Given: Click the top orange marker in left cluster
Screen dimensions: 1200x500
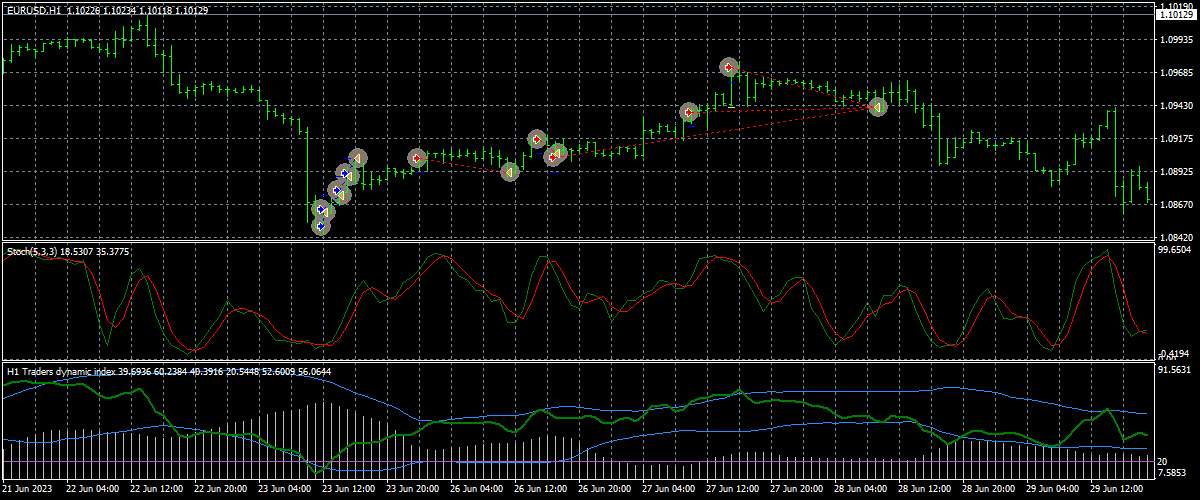Looking at the screenshot, I should coord(358,158).
